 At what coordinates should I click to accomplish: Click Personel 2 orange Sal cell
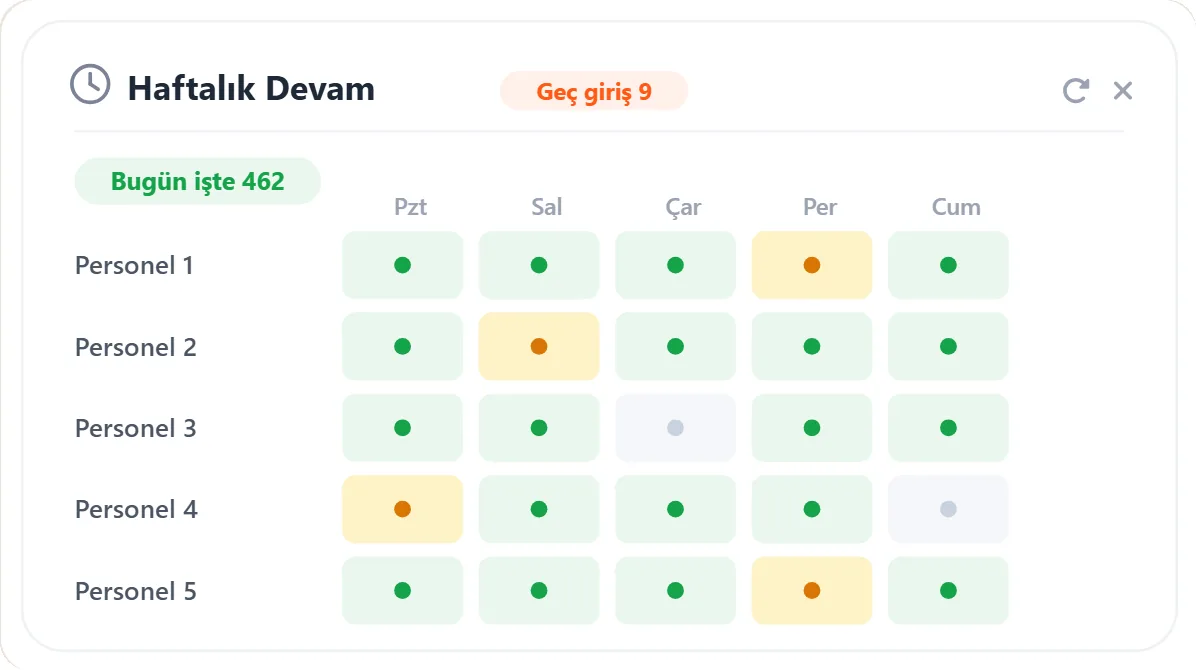coord(539,346)
